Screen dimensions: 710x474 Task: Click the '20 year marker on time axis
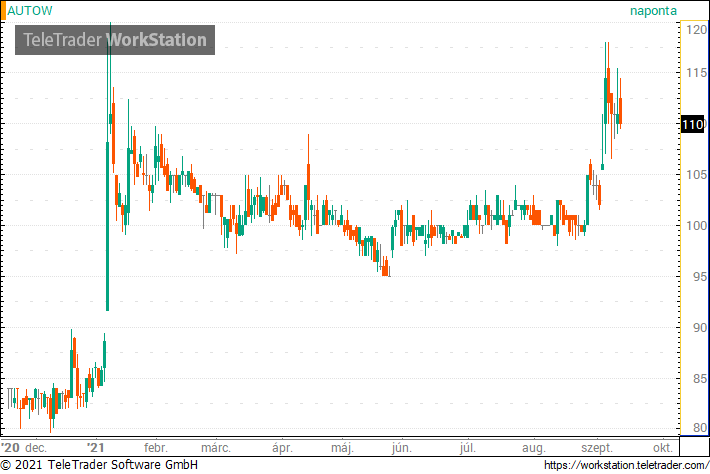coord(10,448)
